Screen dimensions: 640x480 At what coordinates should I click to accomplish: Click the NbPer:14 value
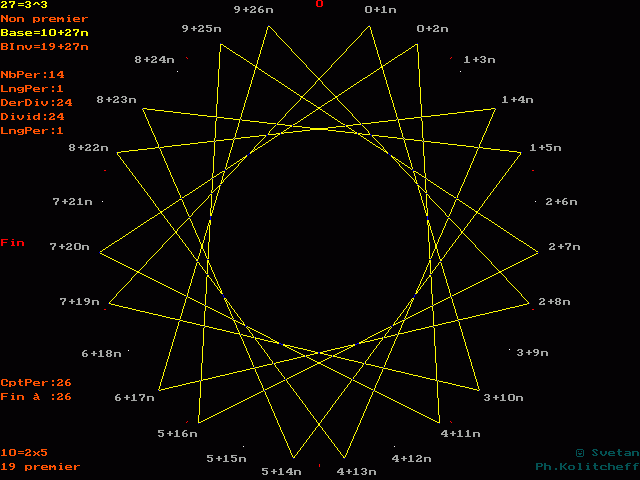tap(32, 75)
